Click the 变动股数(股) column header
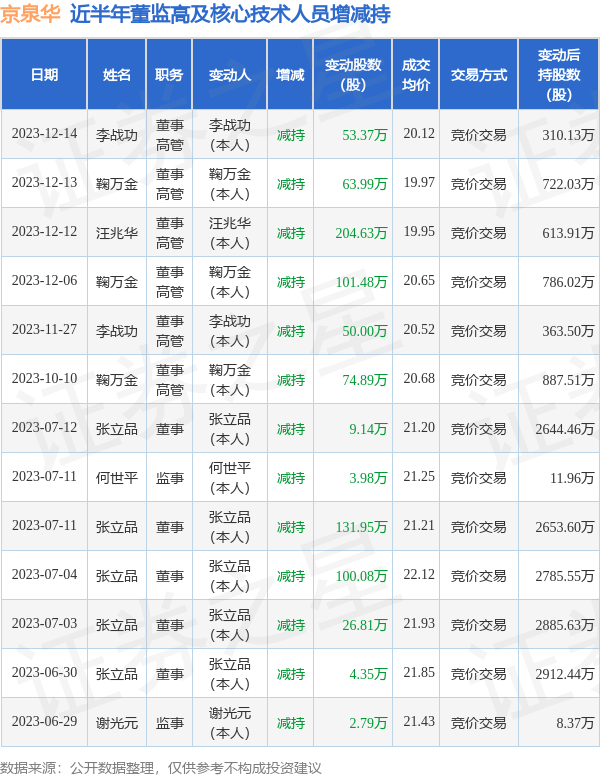The width and height of the screenshot is (600, 777). (352, 75)
